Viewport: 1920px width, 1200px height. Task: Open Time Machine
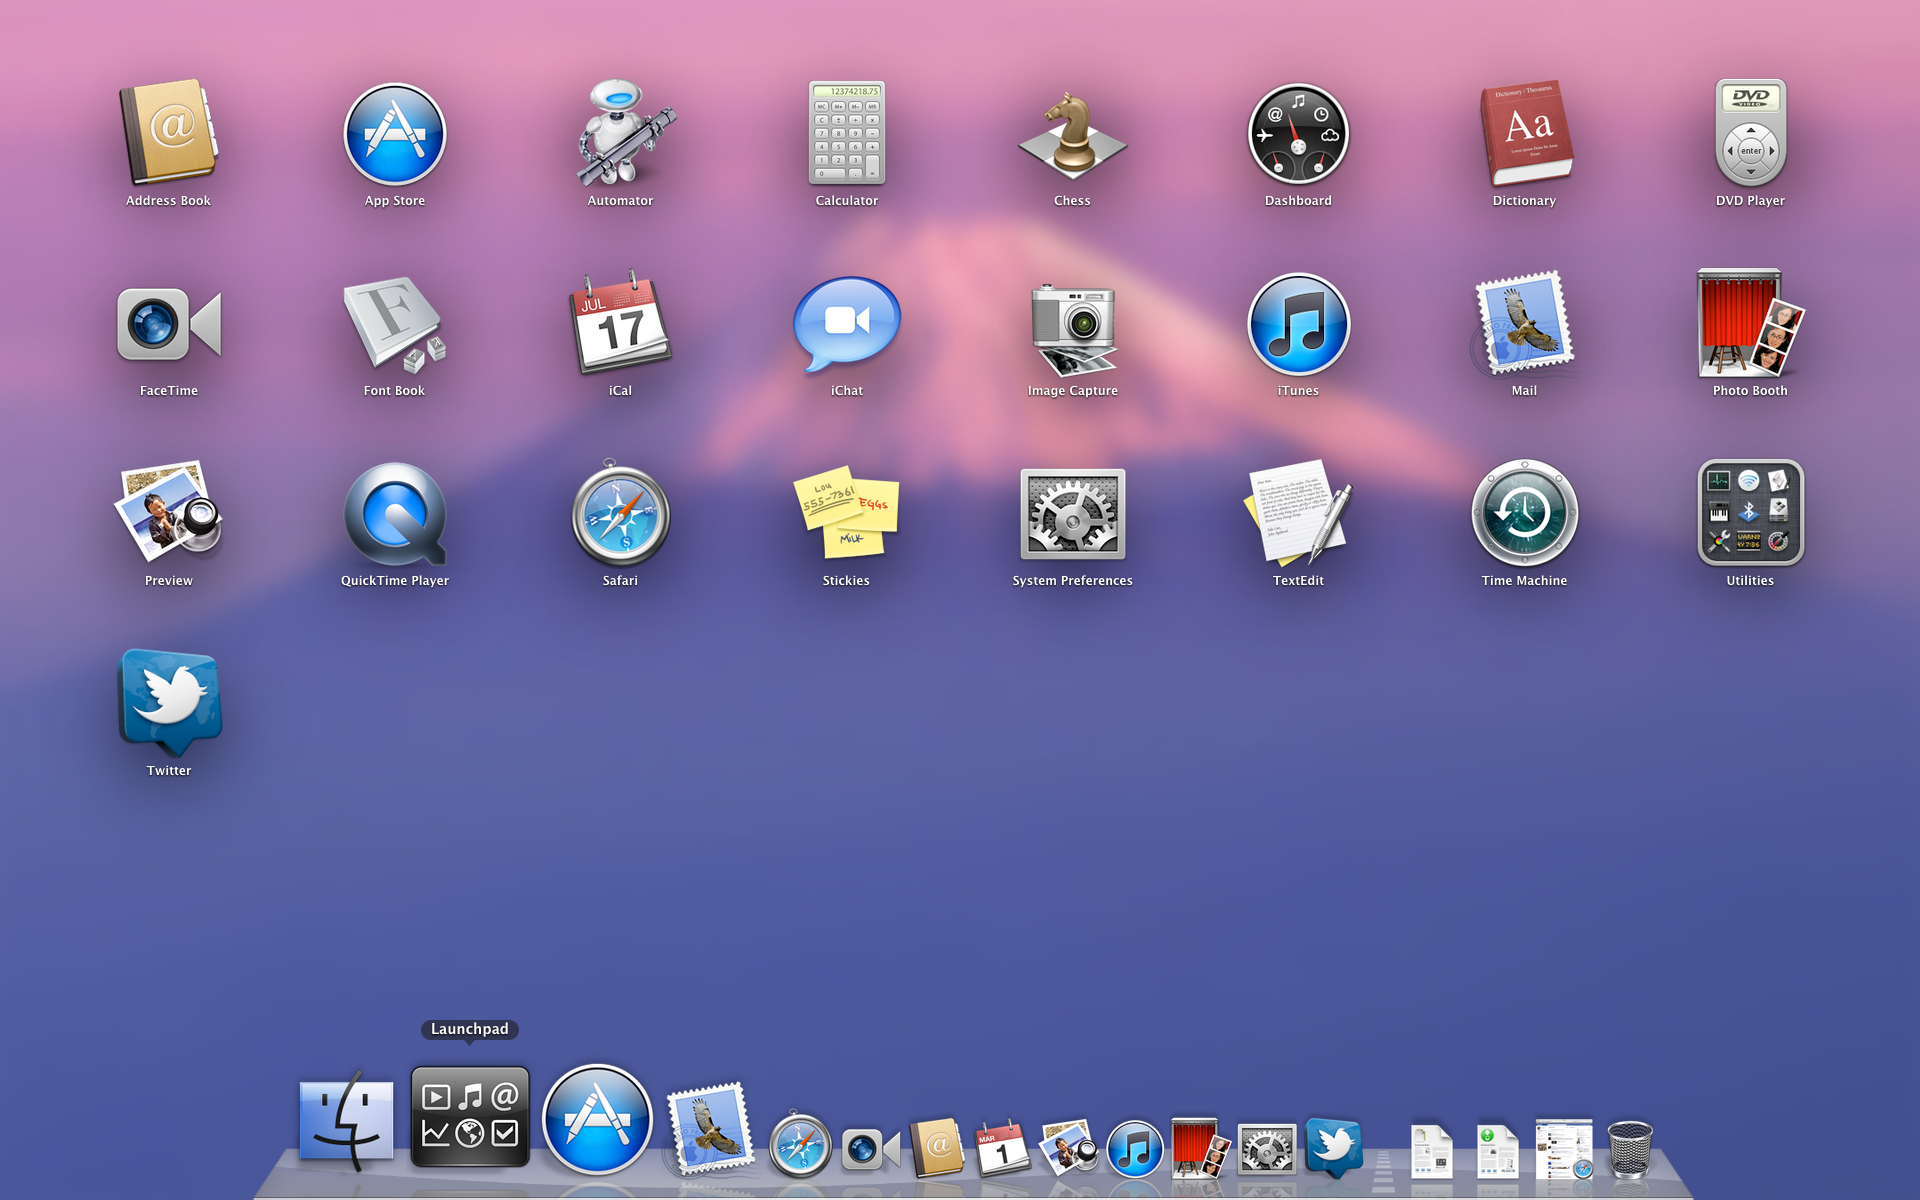tap(1525, 513)
